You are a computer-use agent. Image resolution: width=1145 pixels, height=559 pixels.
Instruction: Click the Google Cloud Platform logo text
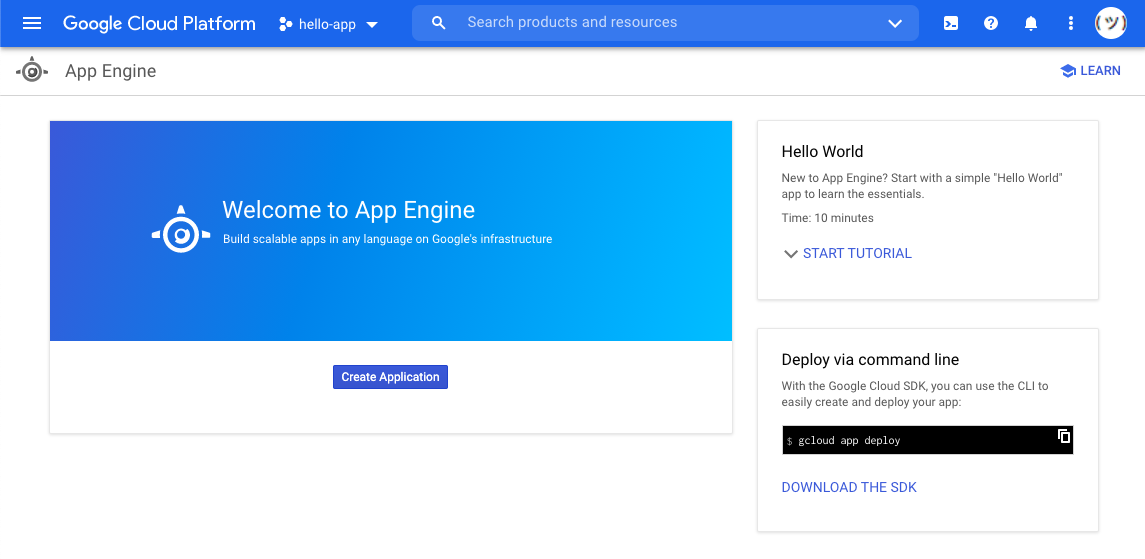[x=159, y=23]
